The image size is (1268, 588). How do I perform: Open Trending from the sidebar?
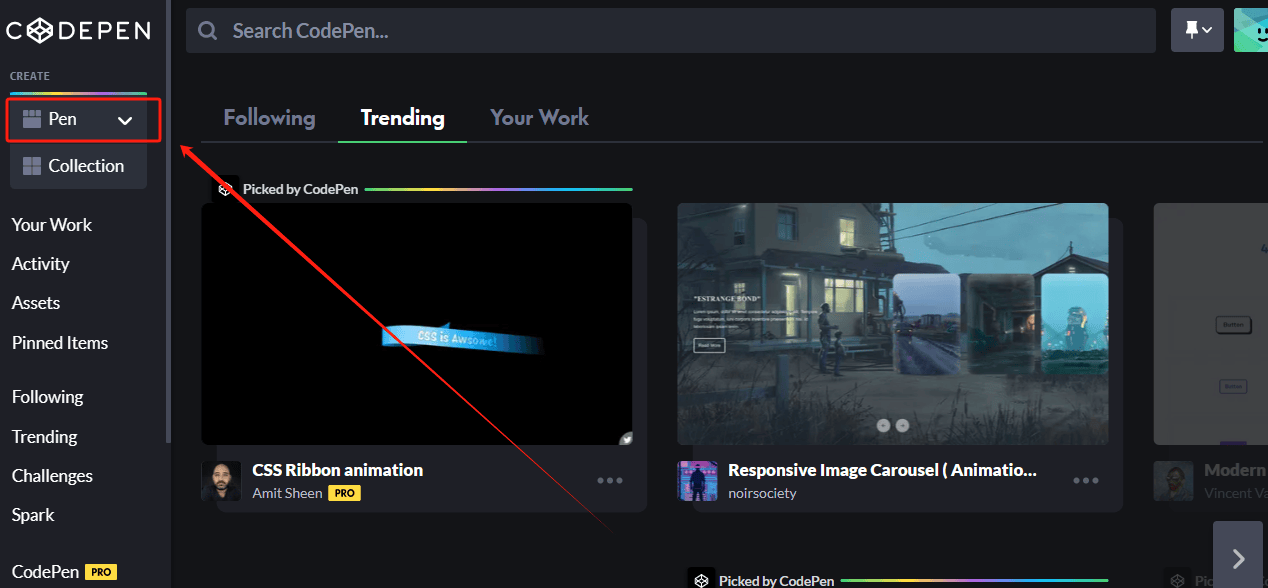(x=44, y=436)
